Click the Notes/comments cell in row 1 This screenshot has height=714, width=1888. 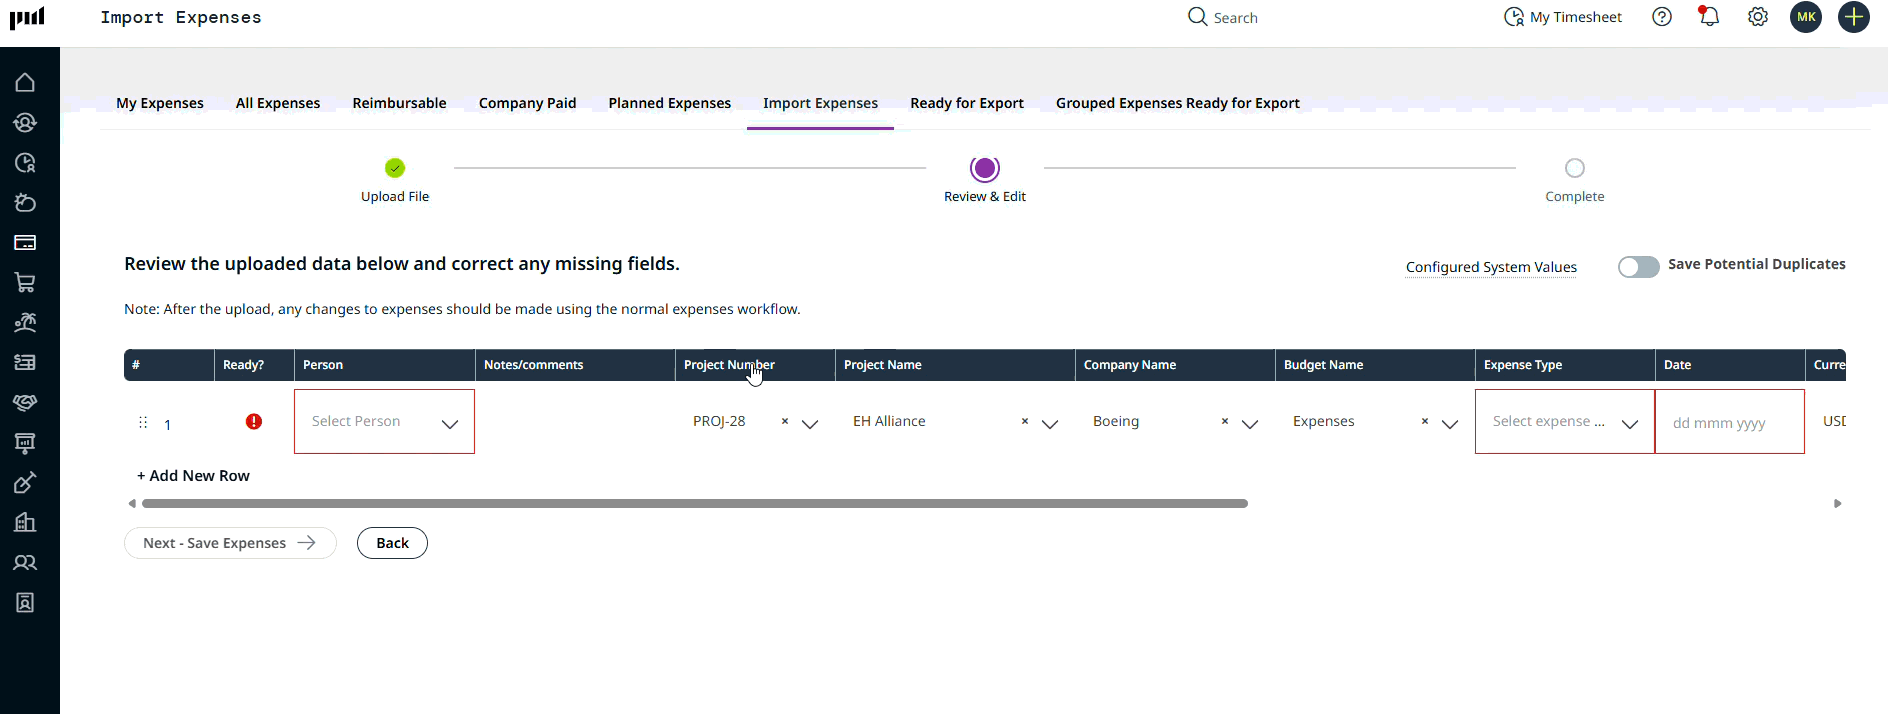[575, 422]
